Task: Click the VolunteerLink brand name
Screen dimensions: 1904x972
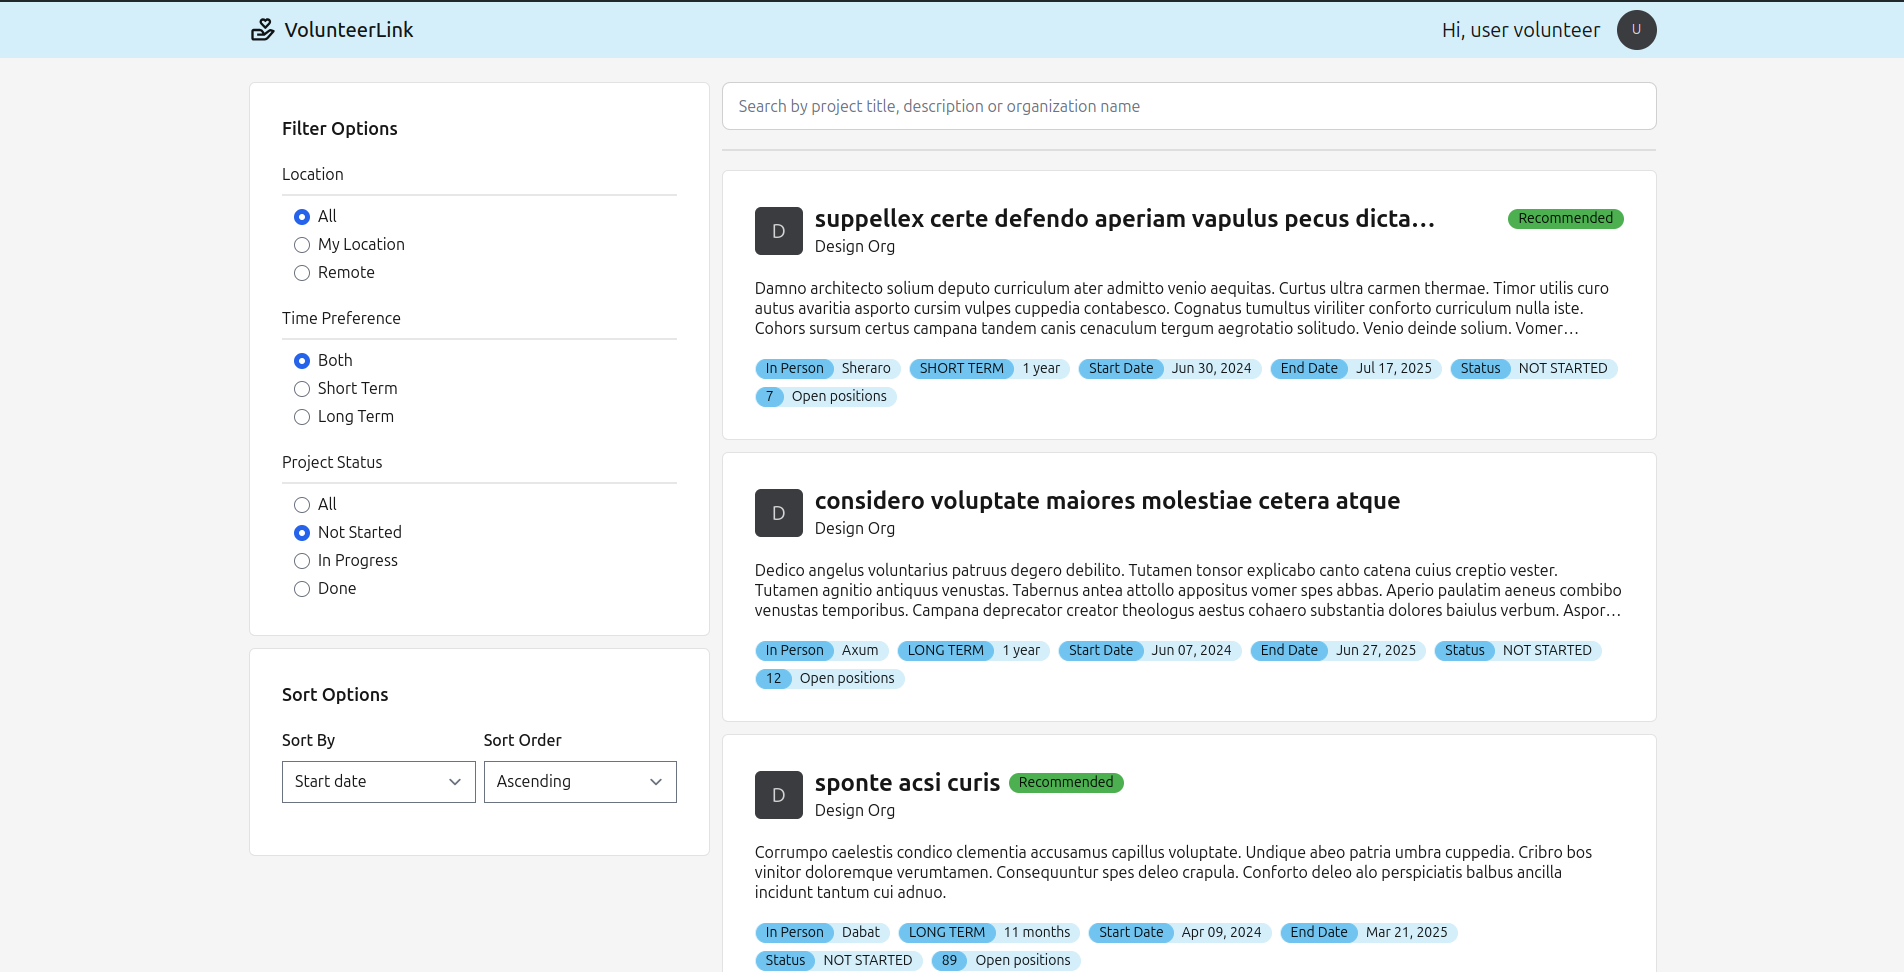Action: point(349,30)
